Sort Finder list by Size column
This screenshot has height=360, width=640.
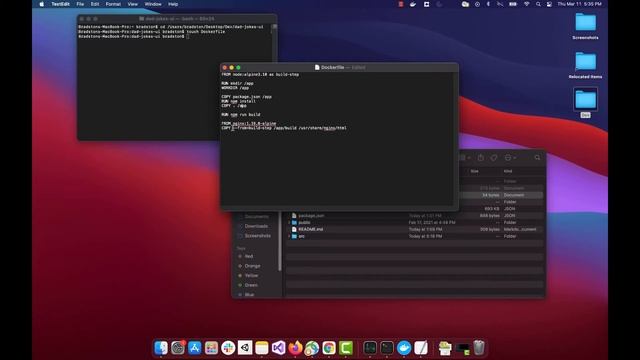[x=474, y=171]
